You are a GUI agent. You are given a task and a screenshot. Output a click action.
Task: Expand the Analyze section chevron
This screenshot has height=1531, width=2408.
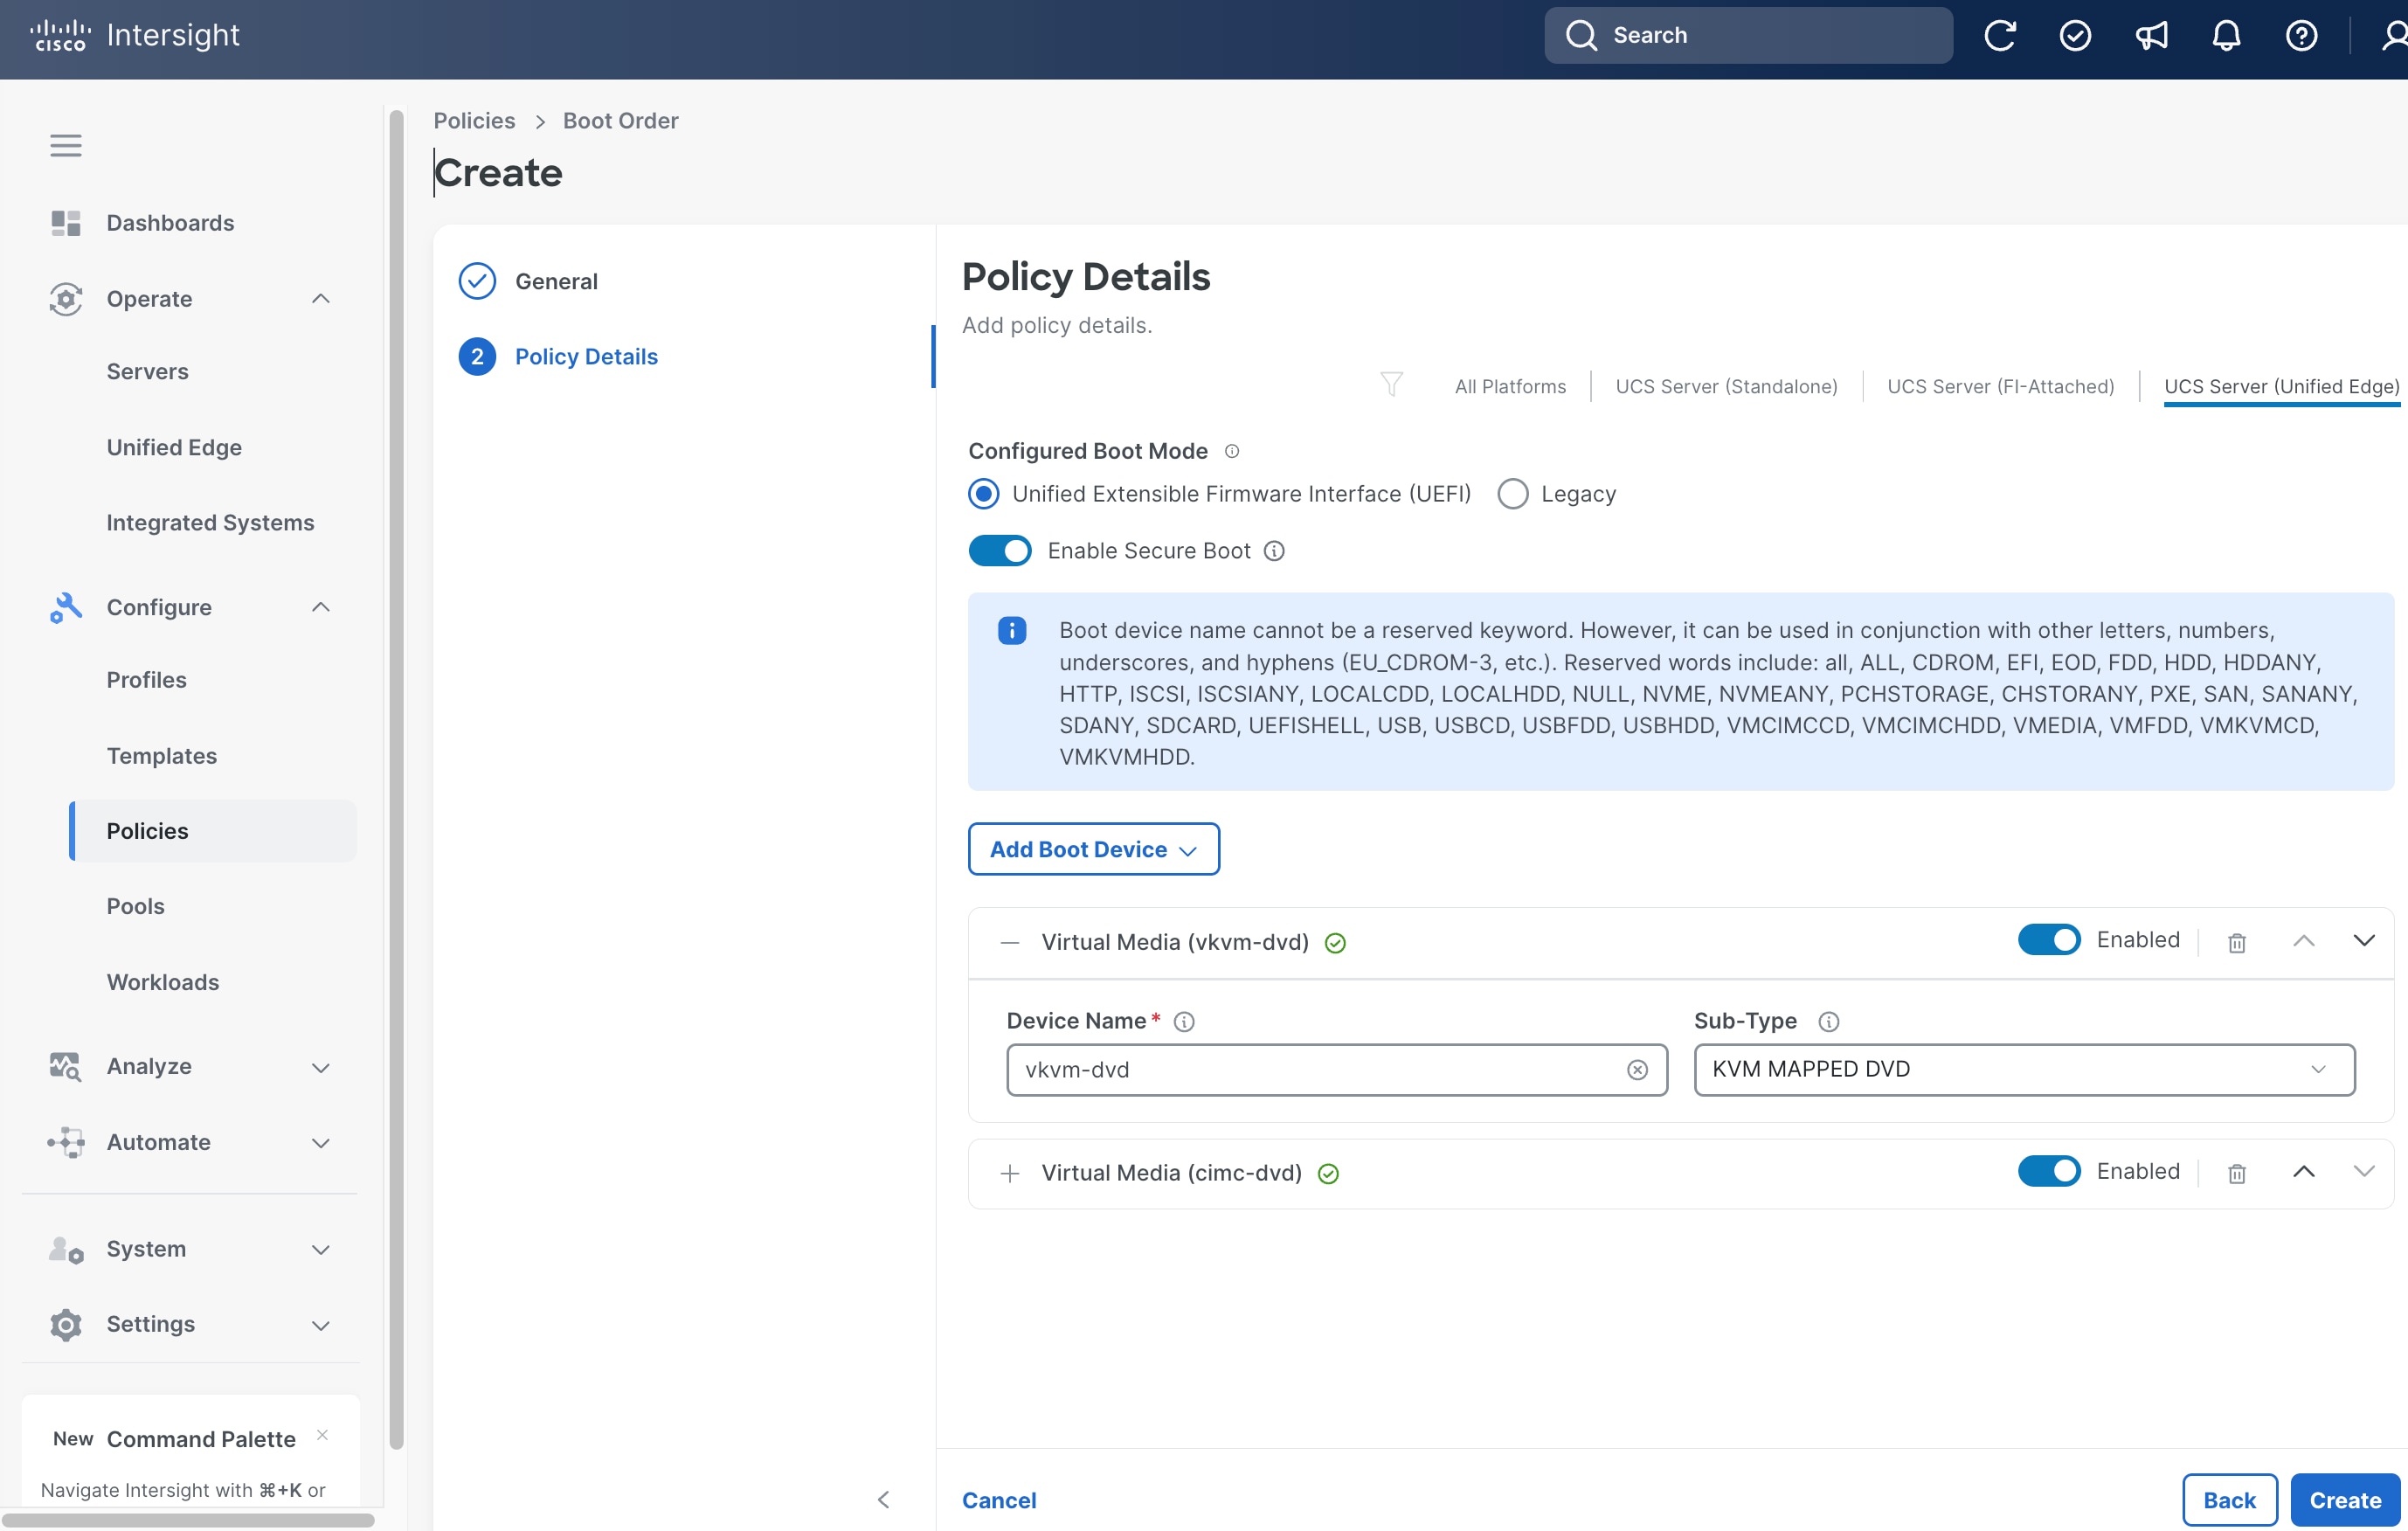tap(320, 1067)
